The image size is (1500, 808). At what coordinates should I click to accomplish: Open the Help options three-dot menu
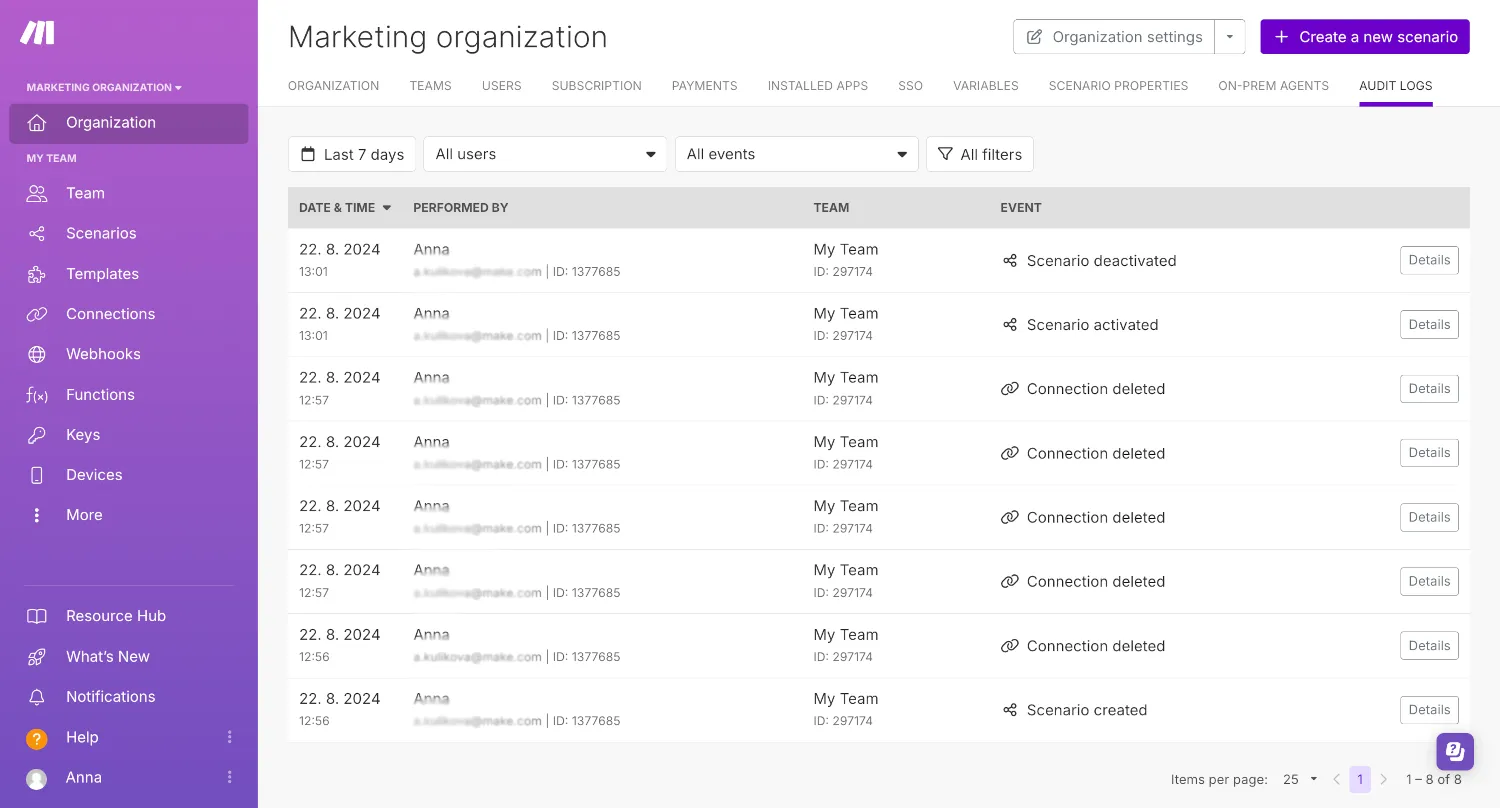tap(229, 737)
